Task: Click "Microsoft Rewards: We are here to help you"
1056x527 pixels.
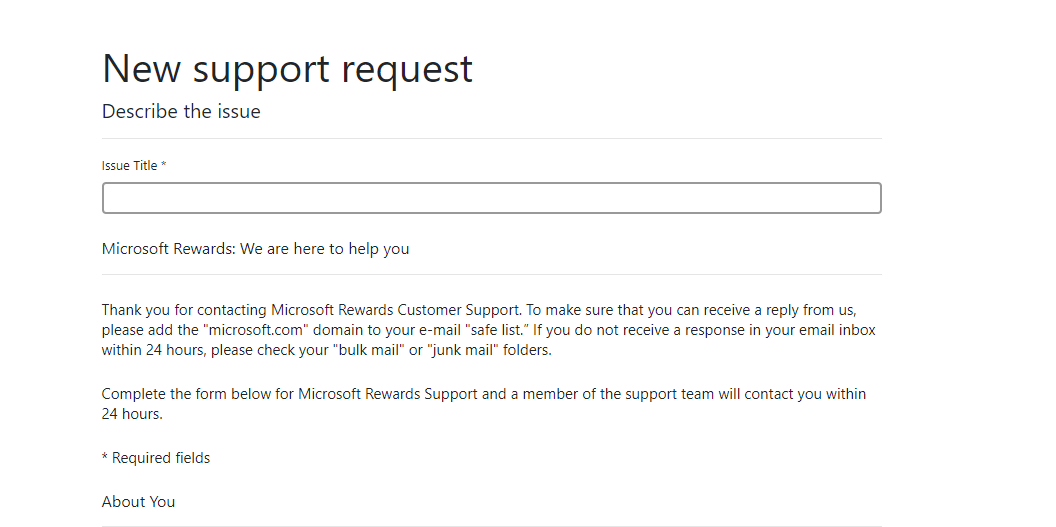Action: [x=255, y=249]
